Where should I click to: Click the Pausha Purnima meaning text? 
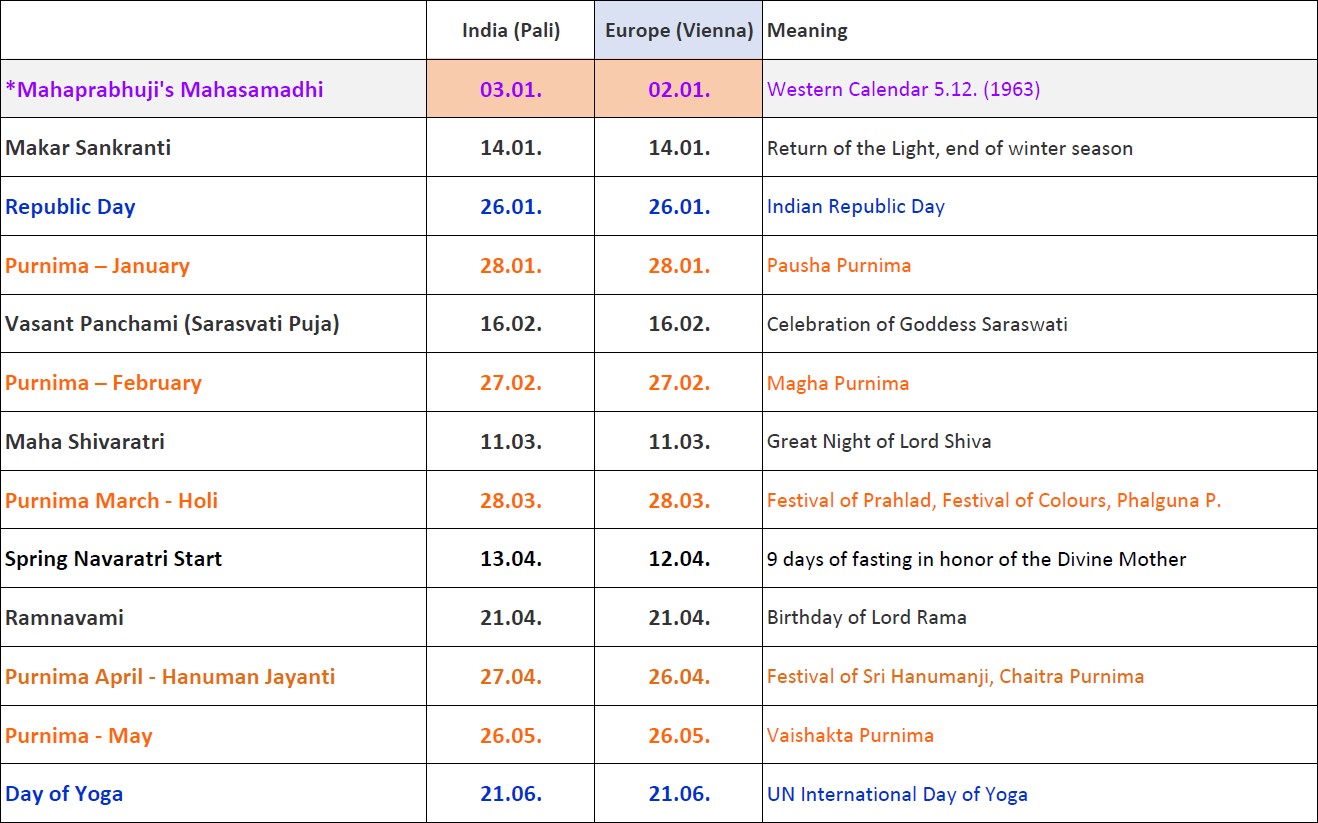838,266
